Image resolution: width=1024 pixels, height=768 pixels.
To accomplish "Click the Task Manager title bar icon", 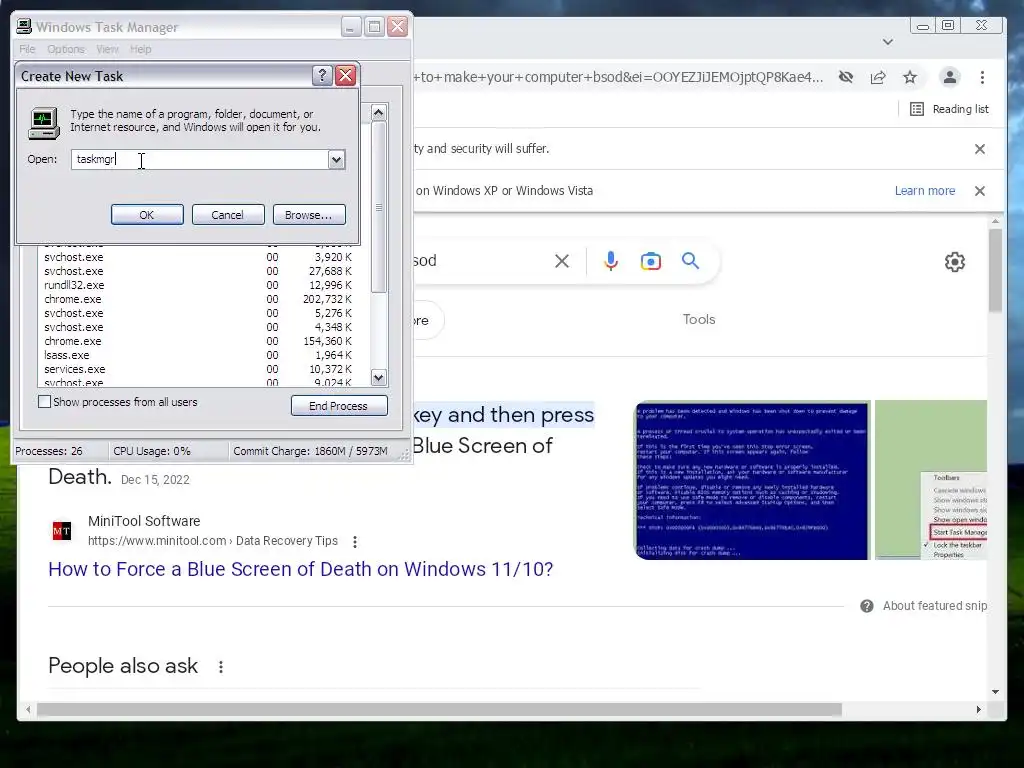I will (24, 27).
